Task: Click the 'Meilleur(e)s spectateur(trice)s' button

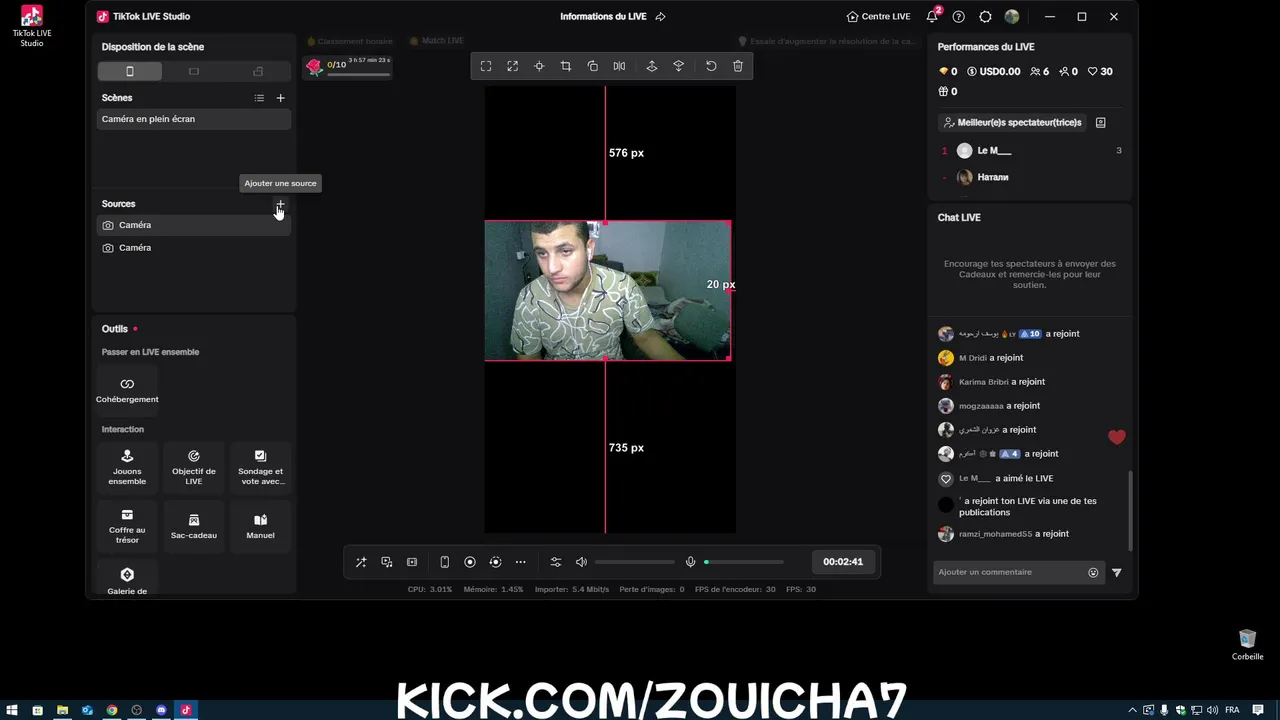Action: (1013, 122)
